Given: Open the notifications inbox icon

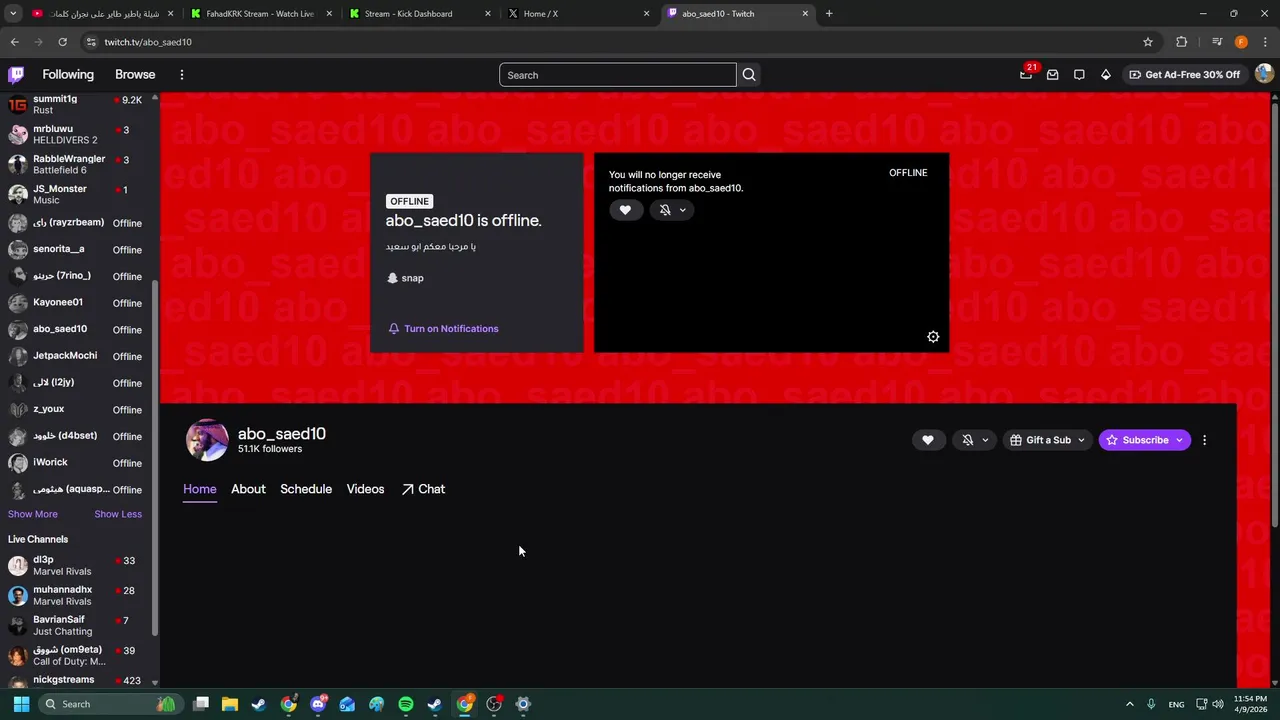Looking at the screenshot, I should coord(1052,75).
